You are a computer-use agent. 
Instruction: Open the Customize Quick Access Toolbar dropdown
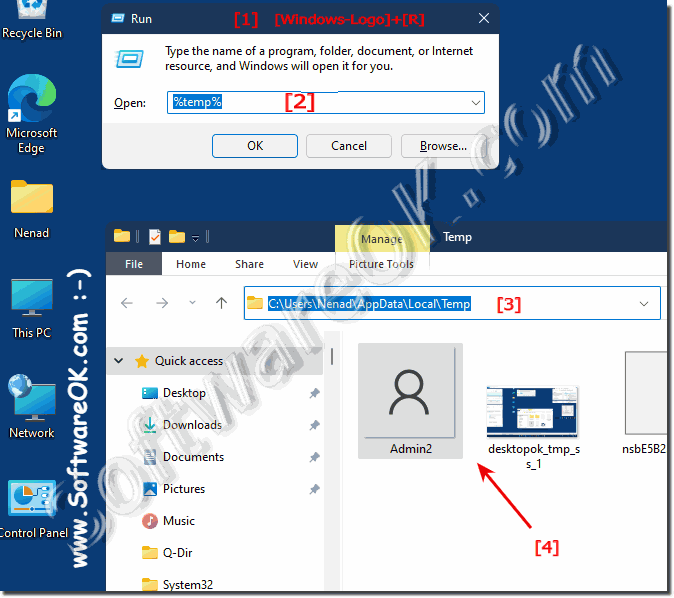tap(195, 238)
